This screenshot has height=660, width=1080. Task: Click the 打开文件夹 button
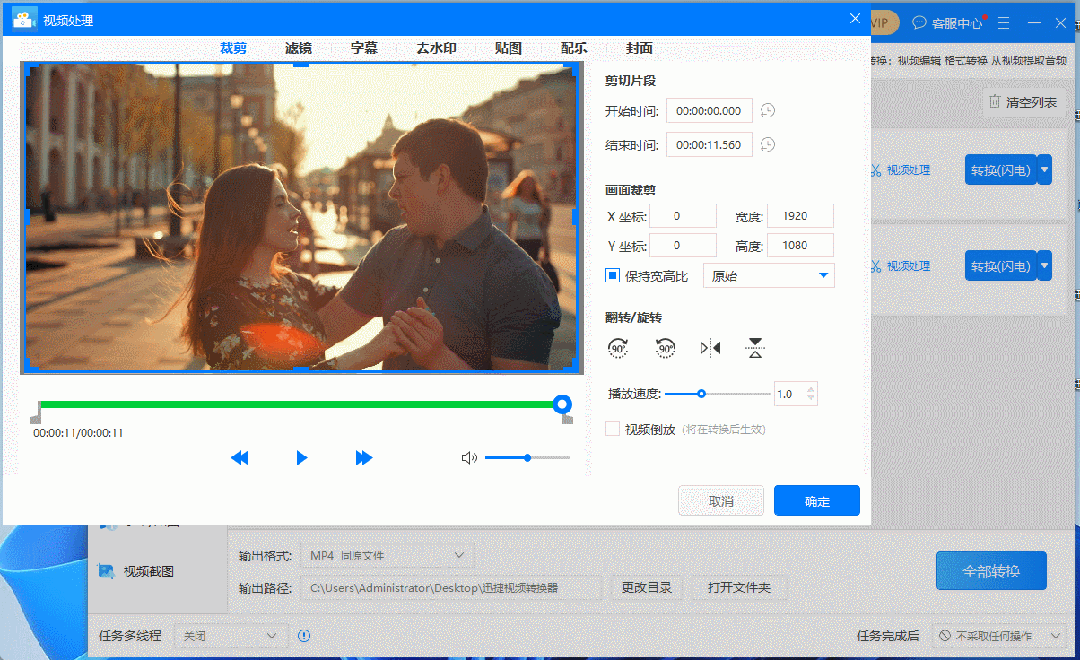click(x=739, y=588)
